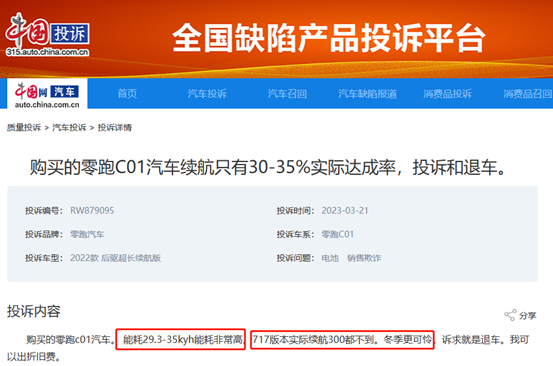553x366 pixels.
Task: Click car series value 零跑C01
Action: tap(338, 234)
